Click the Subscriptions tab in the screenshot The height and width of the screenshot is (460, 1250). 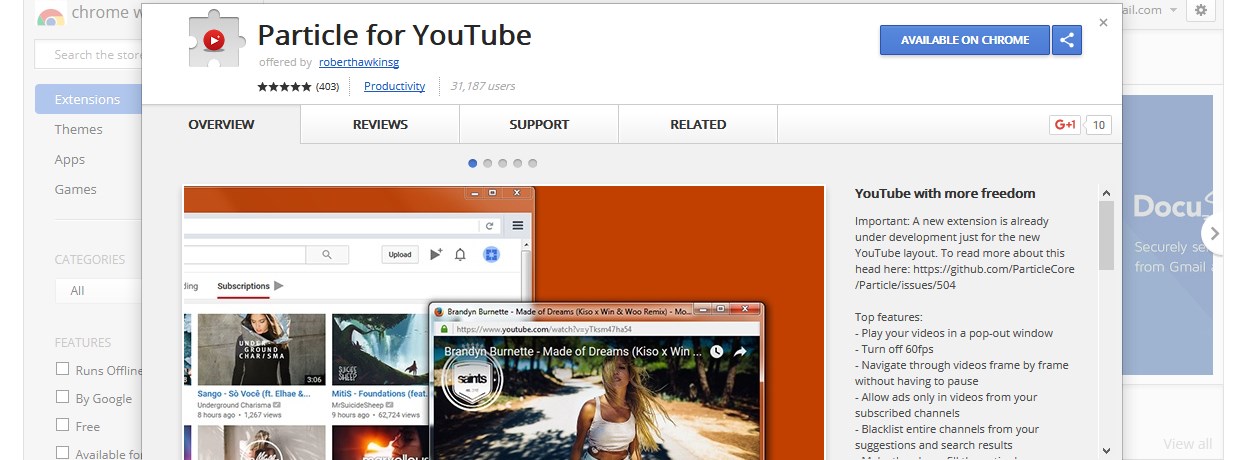coord(243,286)
